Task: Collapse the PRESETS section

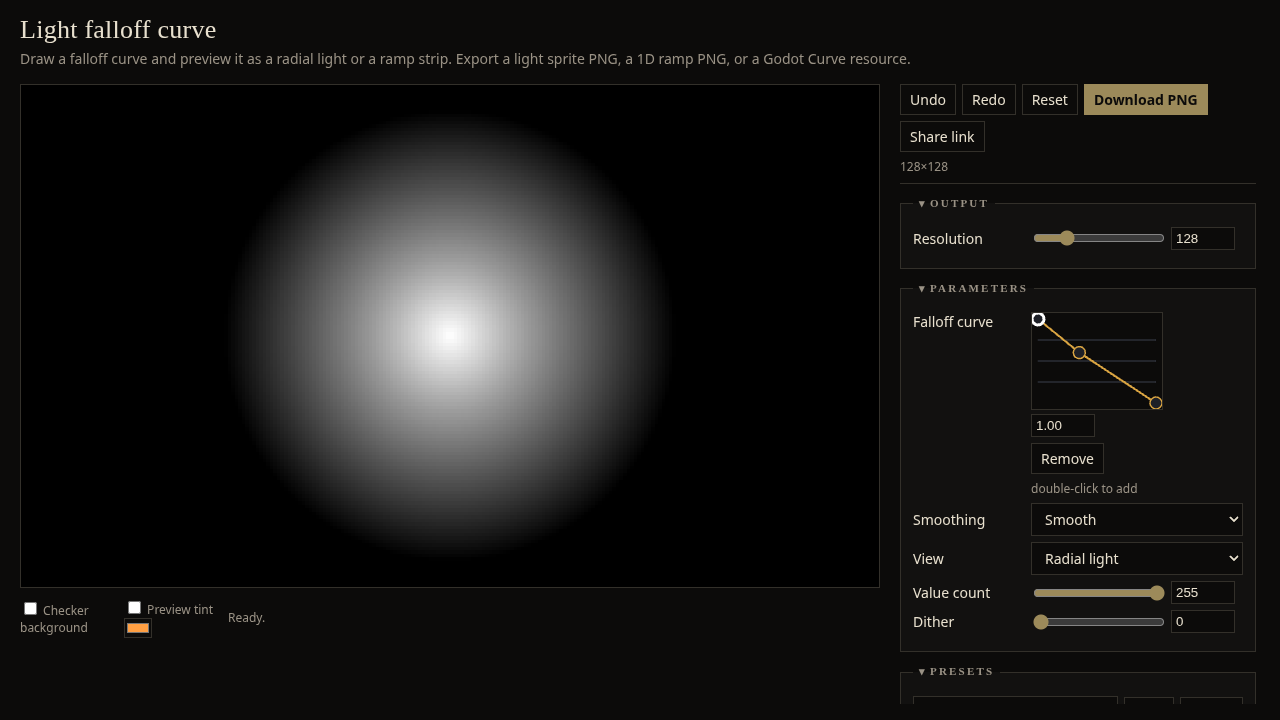Action: 955,671
